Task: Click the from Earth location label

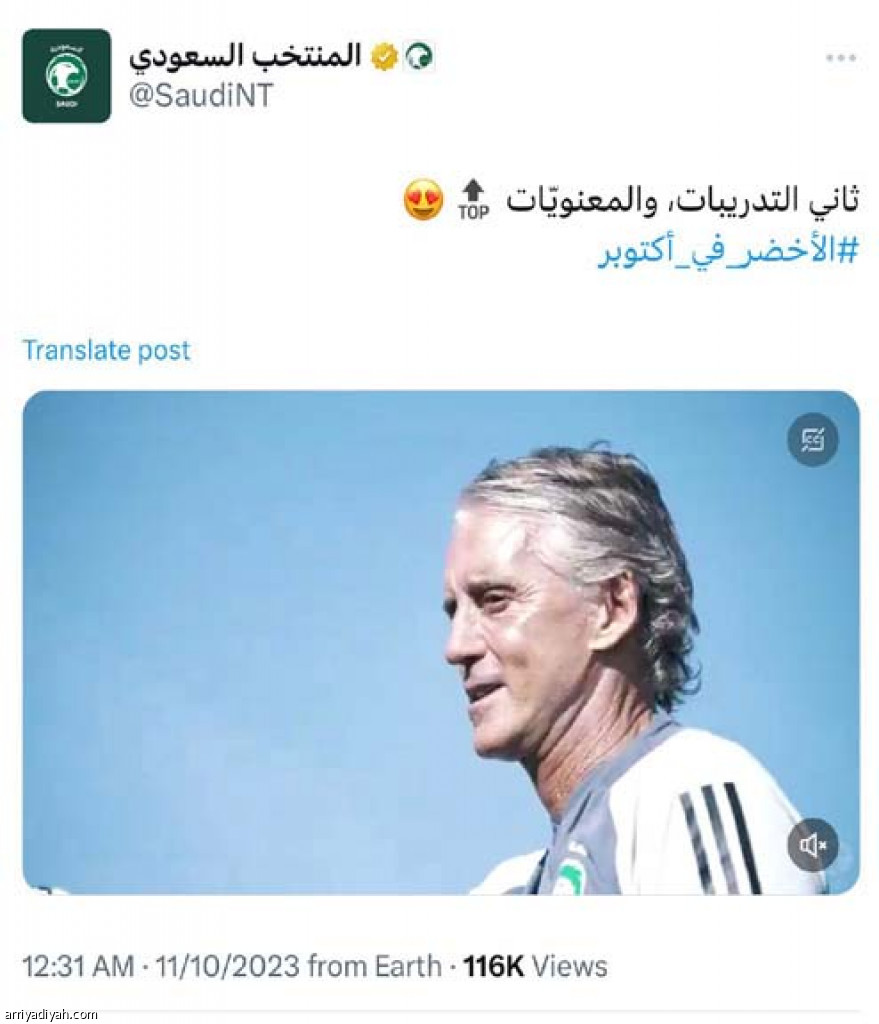Action: click(374, 967)
